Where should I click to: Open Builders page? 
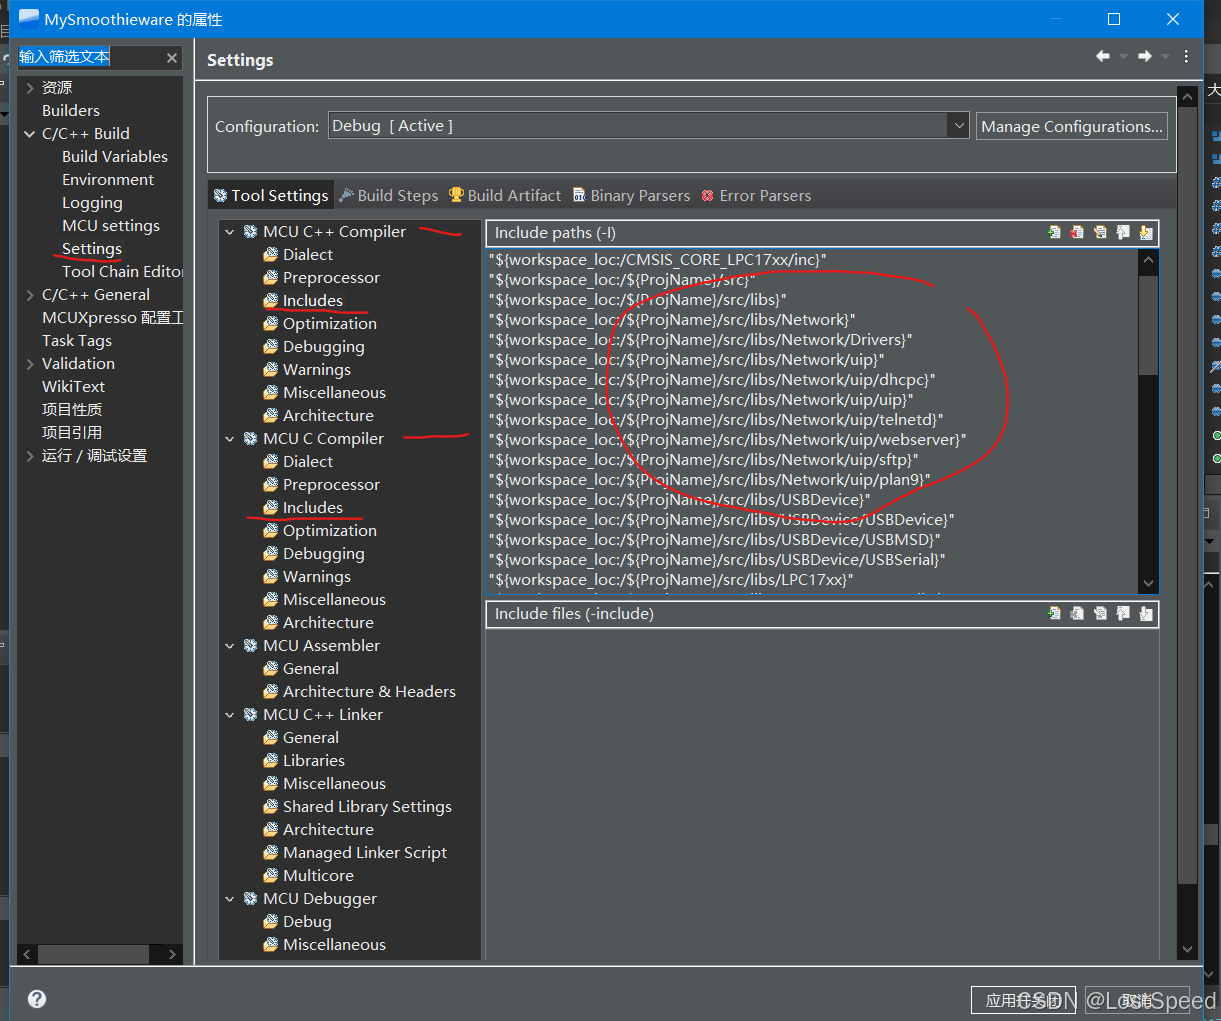[x=71, y=111]
